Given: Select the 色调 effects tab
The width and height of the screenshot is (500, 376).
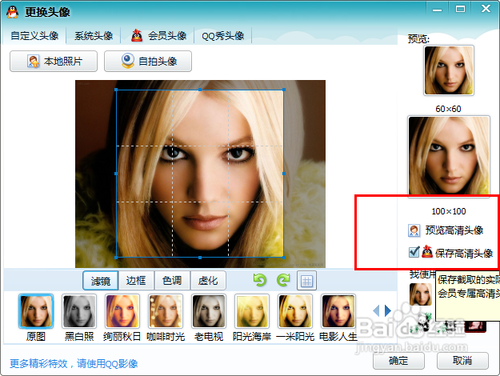Looking at the screenshot, I should (172, 281).
